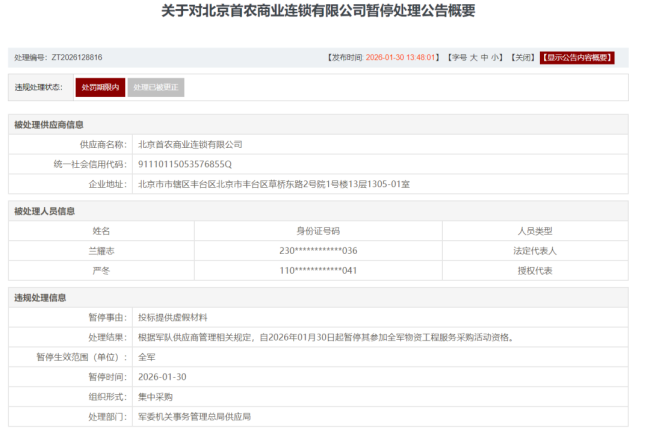The width and height of the screenshot is (650, 441).
Task: Set font size to small (小)
Action: [496, 58]
